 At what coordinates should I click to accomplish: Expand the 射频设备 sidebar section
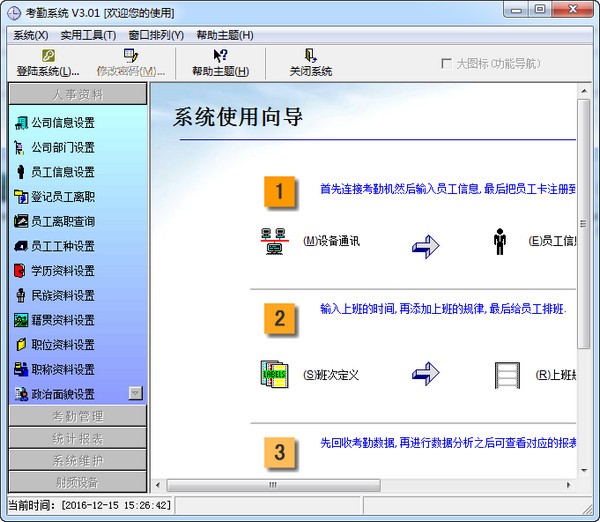click(78, 482)
